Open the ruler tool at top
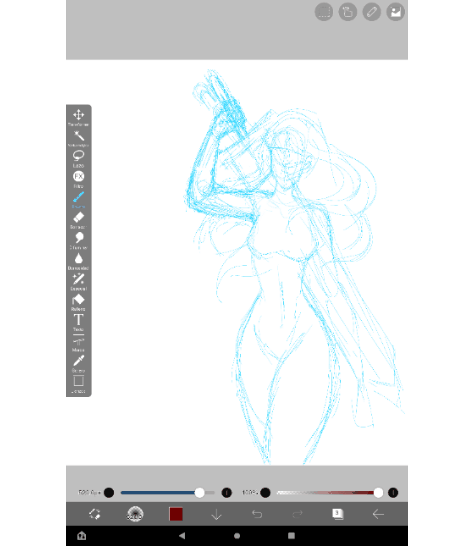The height and width of the screenshot is (546, 474). click(372, 12)
